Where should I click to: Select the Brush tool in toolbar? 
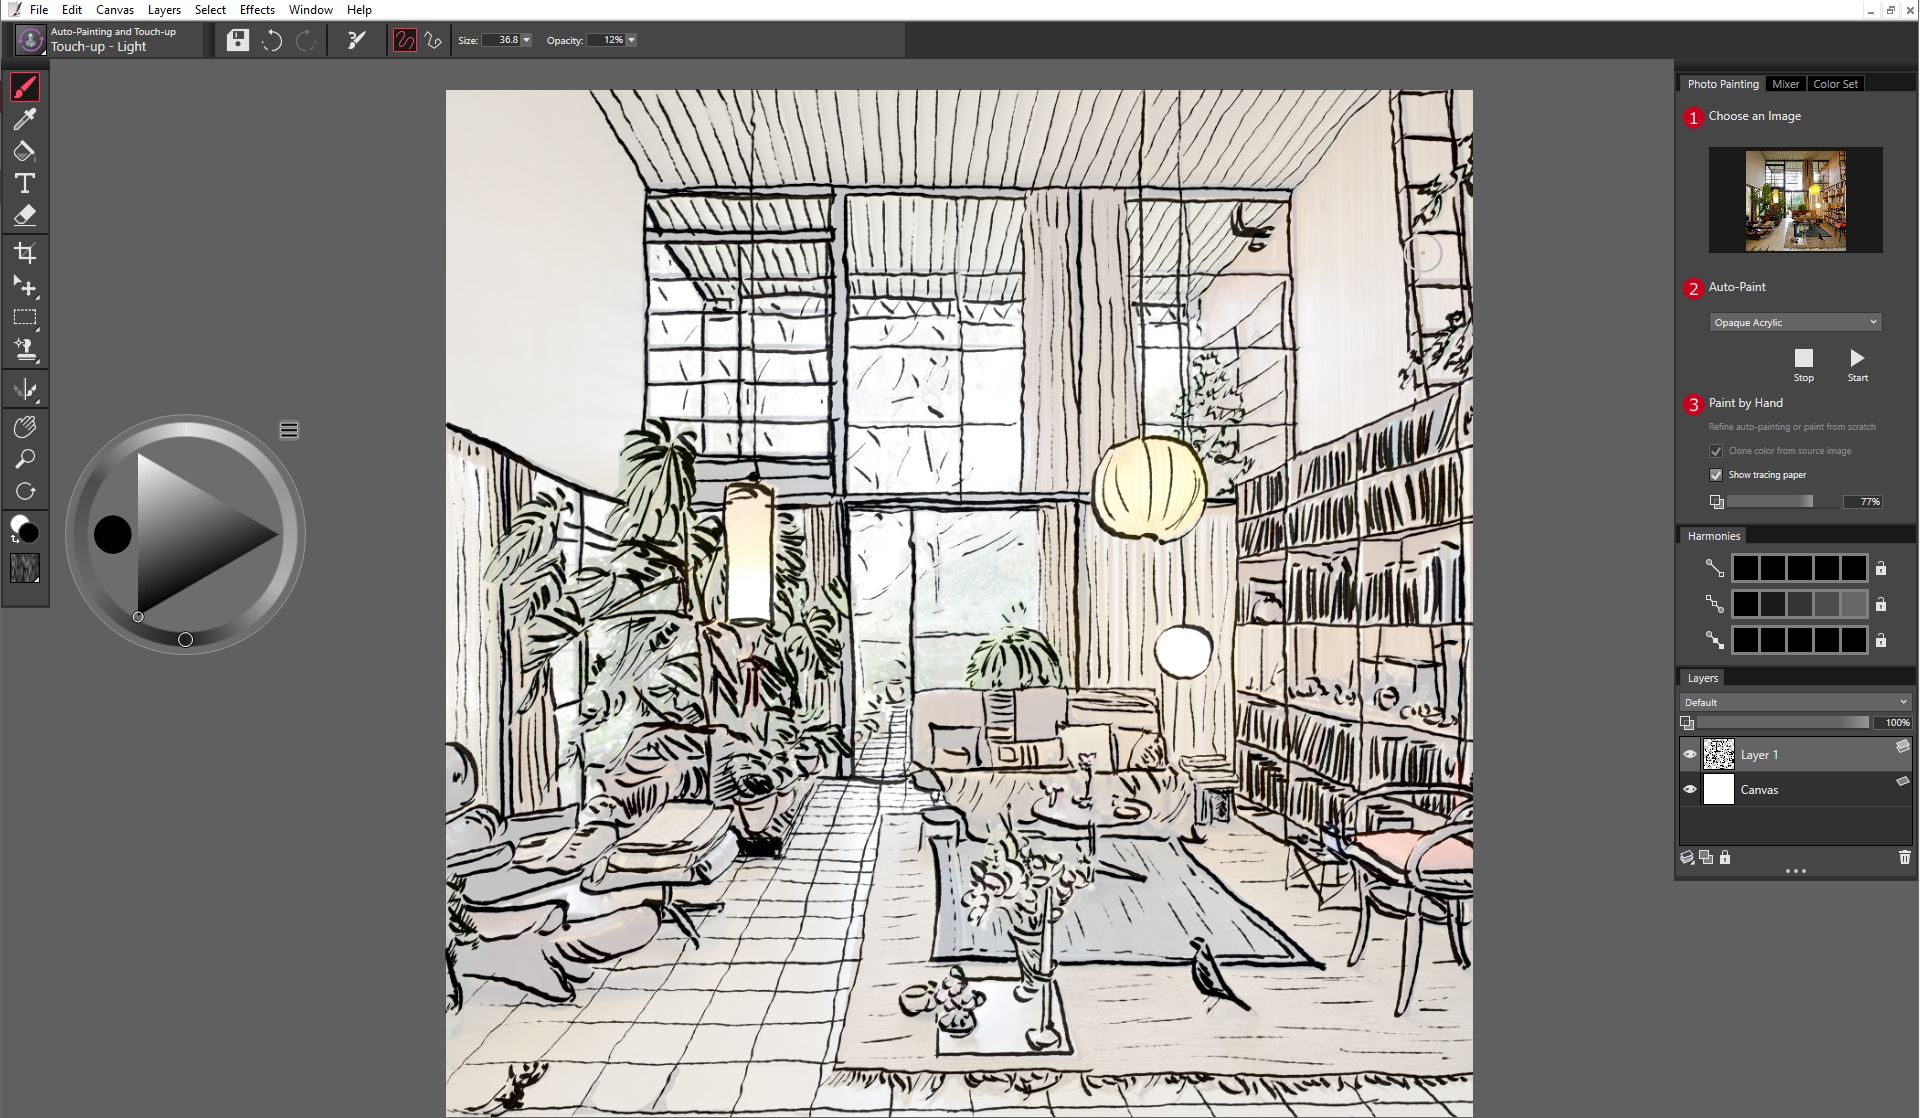tap(24, 88)
